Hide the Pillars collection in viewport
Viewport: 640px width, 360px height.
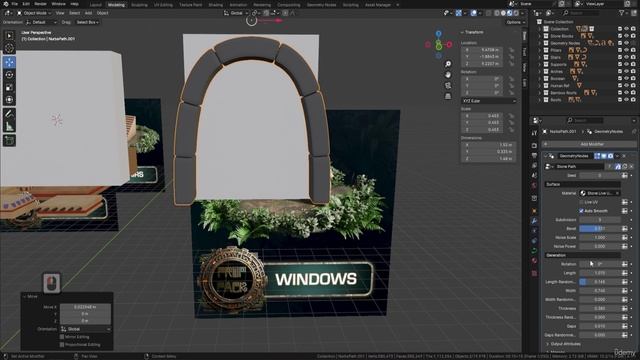point(627,50)
